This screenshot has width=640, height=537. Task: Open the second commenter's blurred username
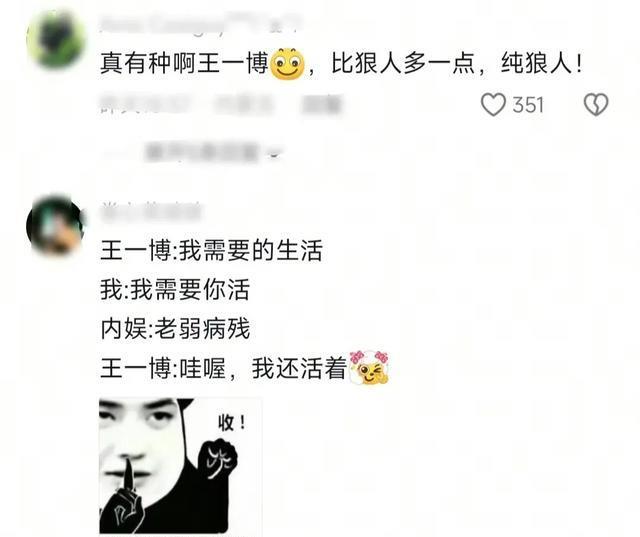150,210
